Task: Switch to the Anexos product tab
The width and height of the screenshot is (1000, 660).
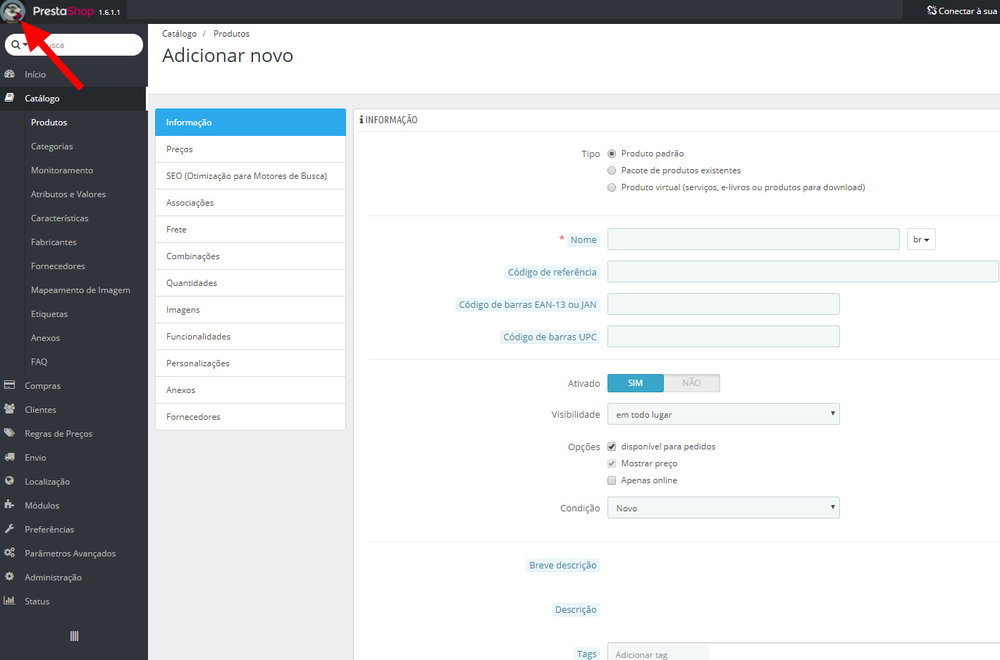Action: tap(250, 390)
